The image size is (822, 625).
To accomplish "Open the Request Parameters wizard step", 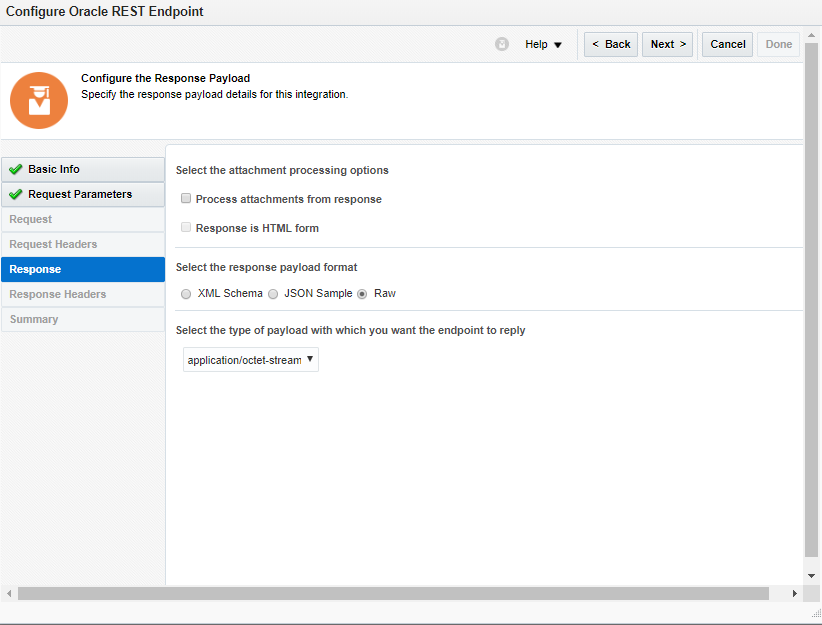I will pos(83,194).
